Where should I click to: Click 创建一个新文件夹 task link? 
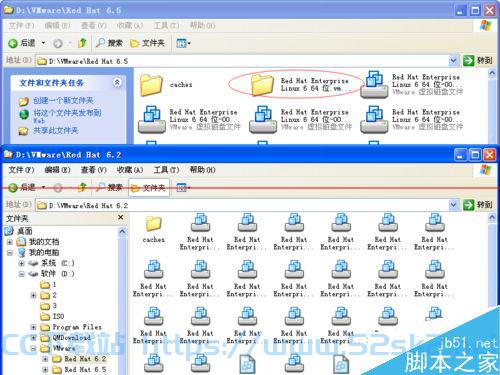[56, 101]
